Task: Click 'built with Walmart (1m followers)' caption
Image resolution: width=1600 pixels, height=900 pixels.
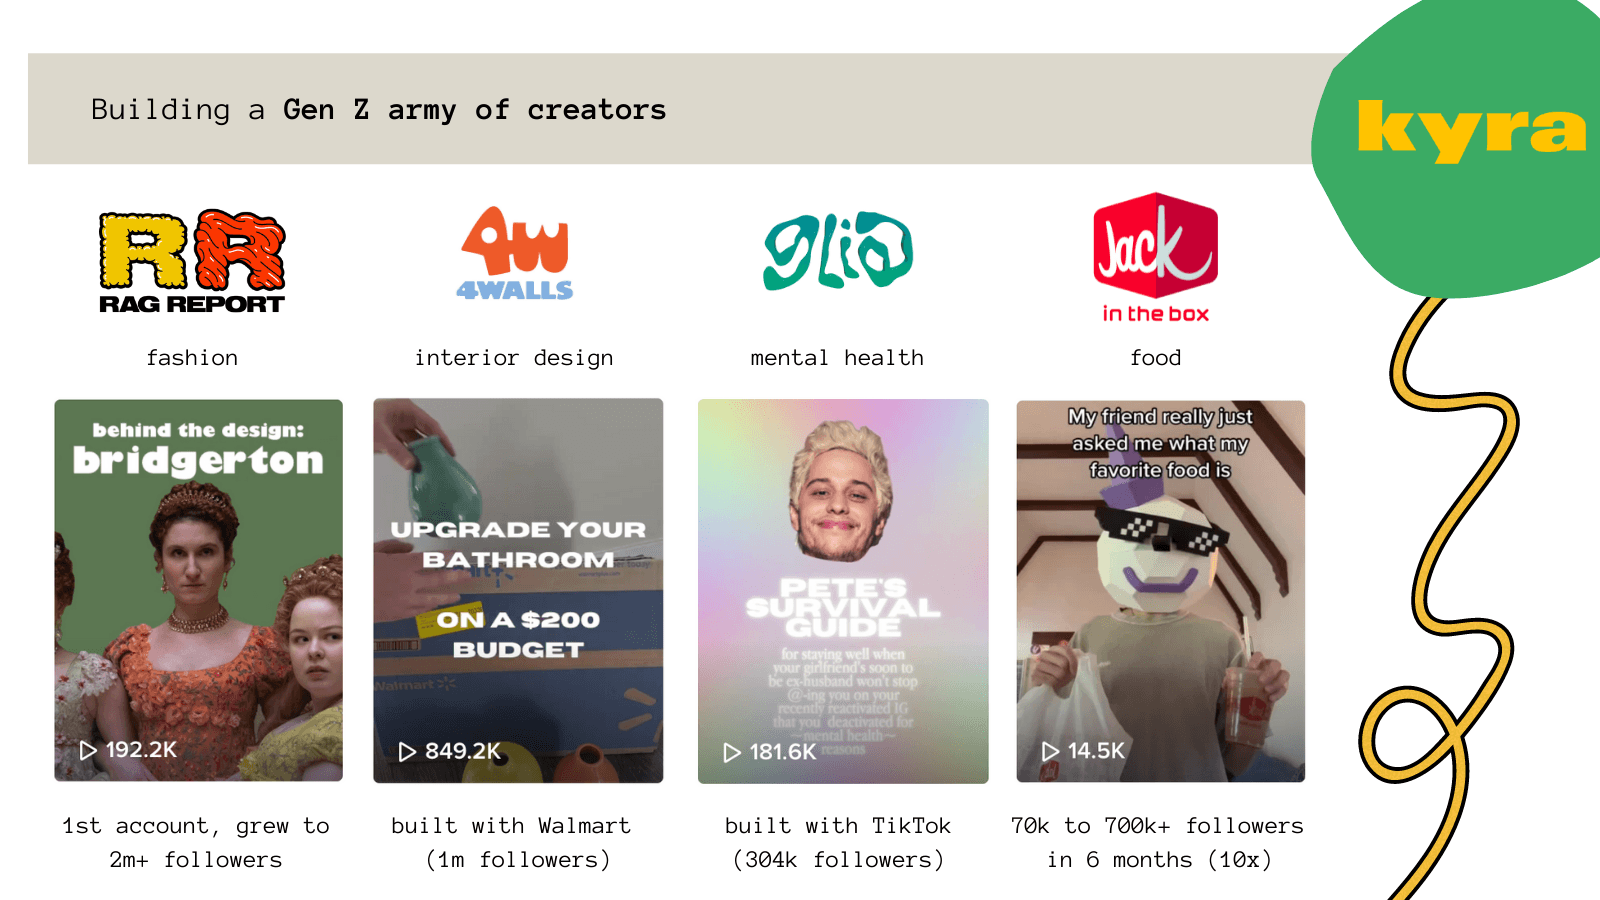Action: 511,843
